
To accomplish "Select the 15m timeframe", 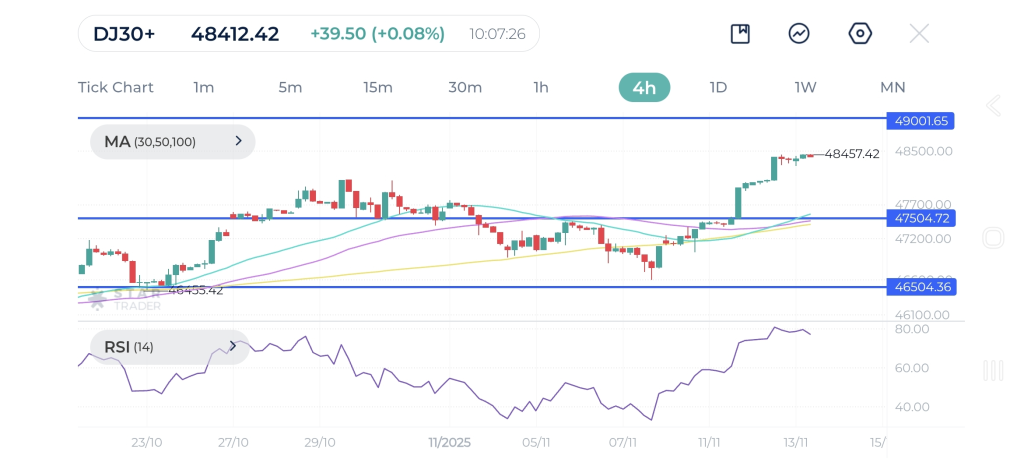I will [378, 87].
